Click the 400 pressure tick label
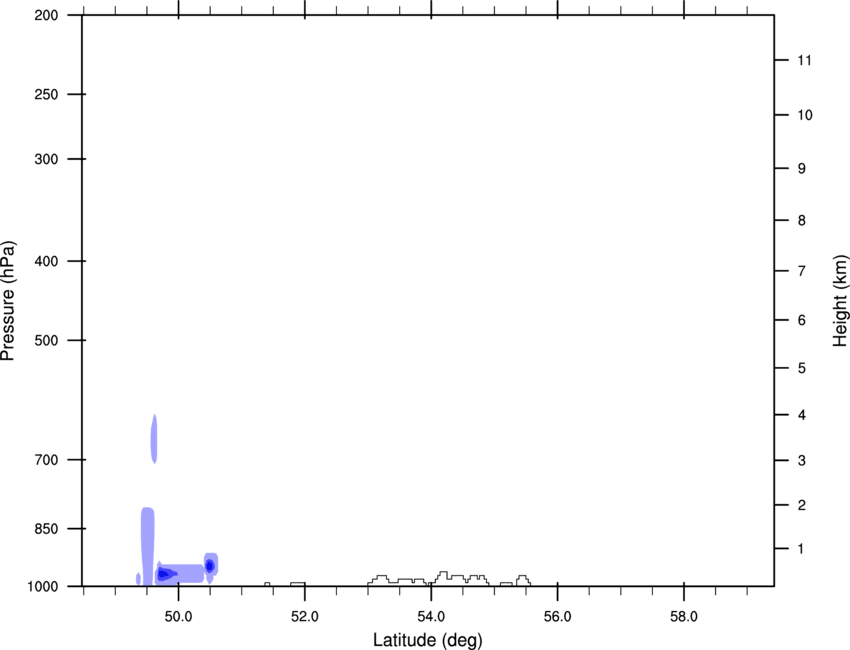 (46, 261)
